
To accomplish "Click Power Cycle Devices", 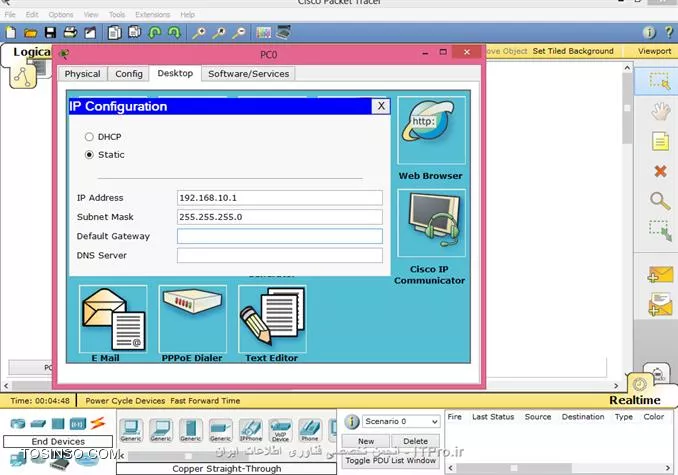I will [125, 401].
